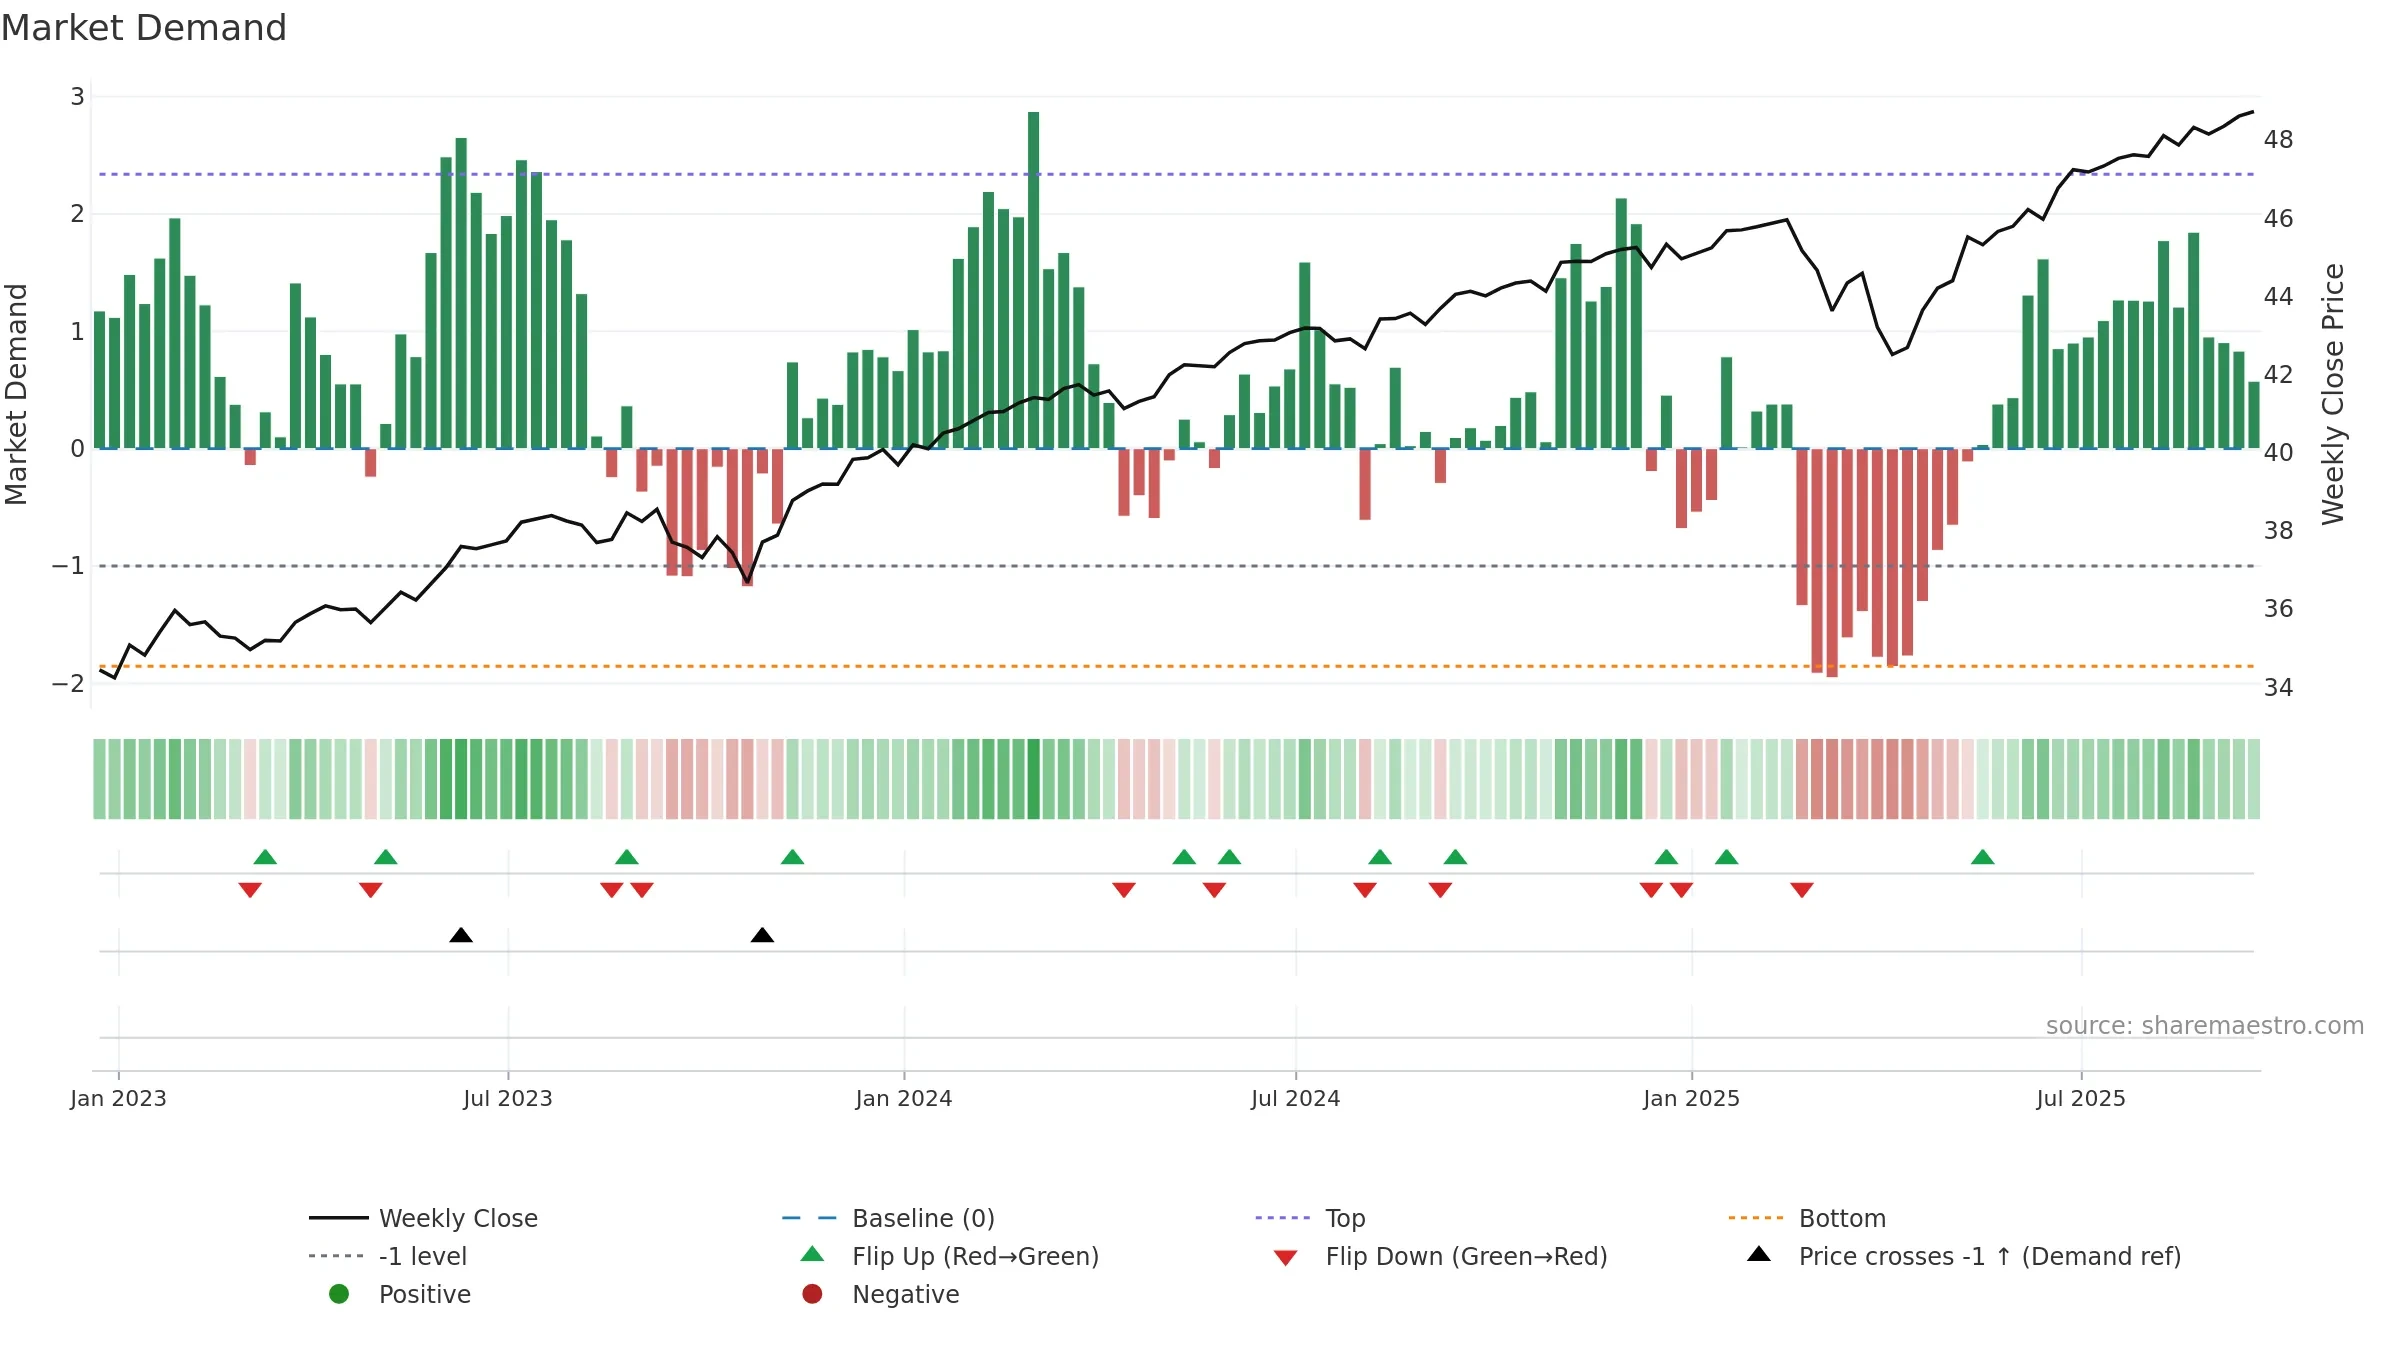Click the orange Bottom legend line swatch
The image size is (2400, 1350).
pos(1756,1218)
